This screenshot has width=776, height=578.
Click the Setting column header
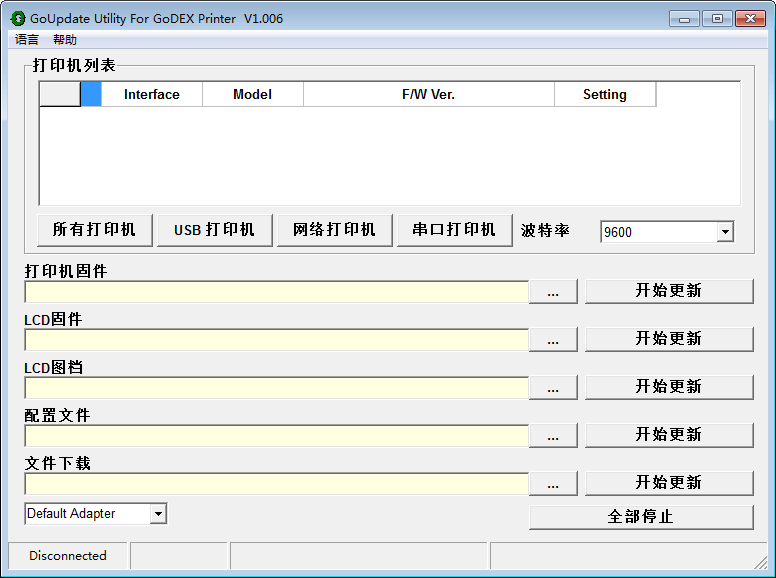605,94
